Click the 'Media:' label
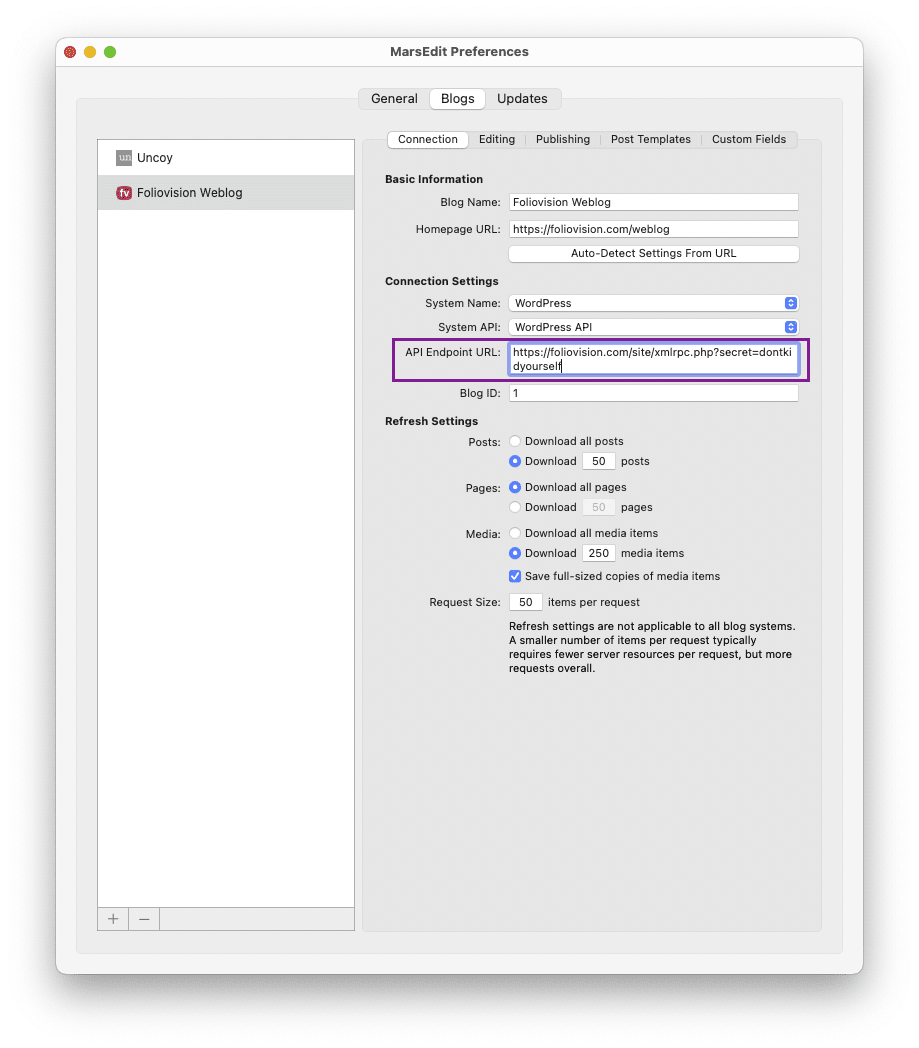Viewport: 919px width, 1048px height. [483, 535]
